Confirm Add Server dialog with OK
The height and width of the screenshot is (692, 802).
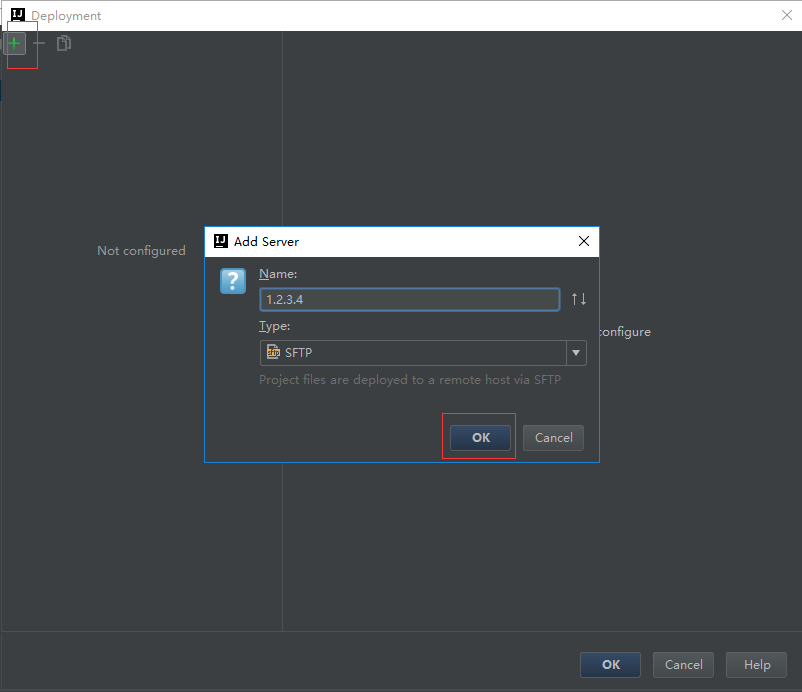pos(480,437)
